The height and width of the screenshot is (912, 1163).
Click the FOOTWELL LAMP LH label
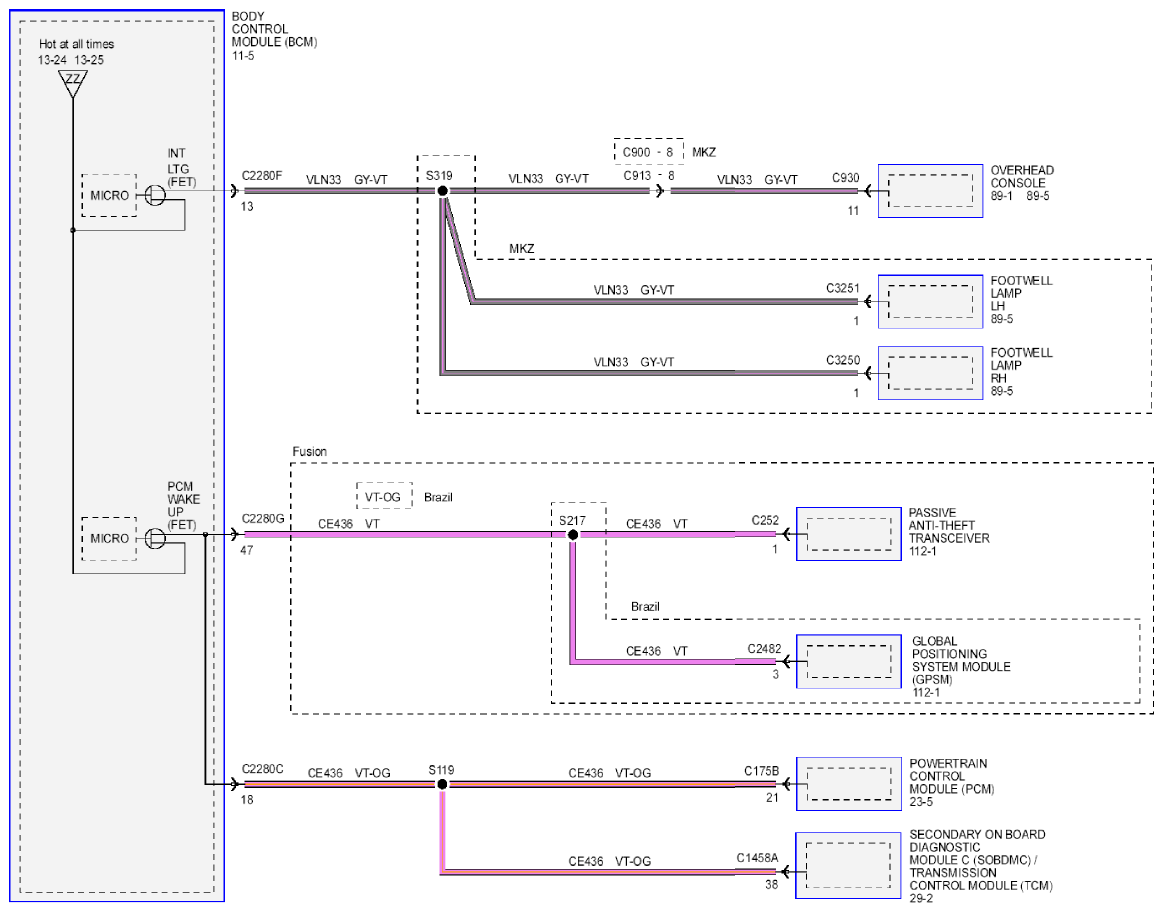1021,293
